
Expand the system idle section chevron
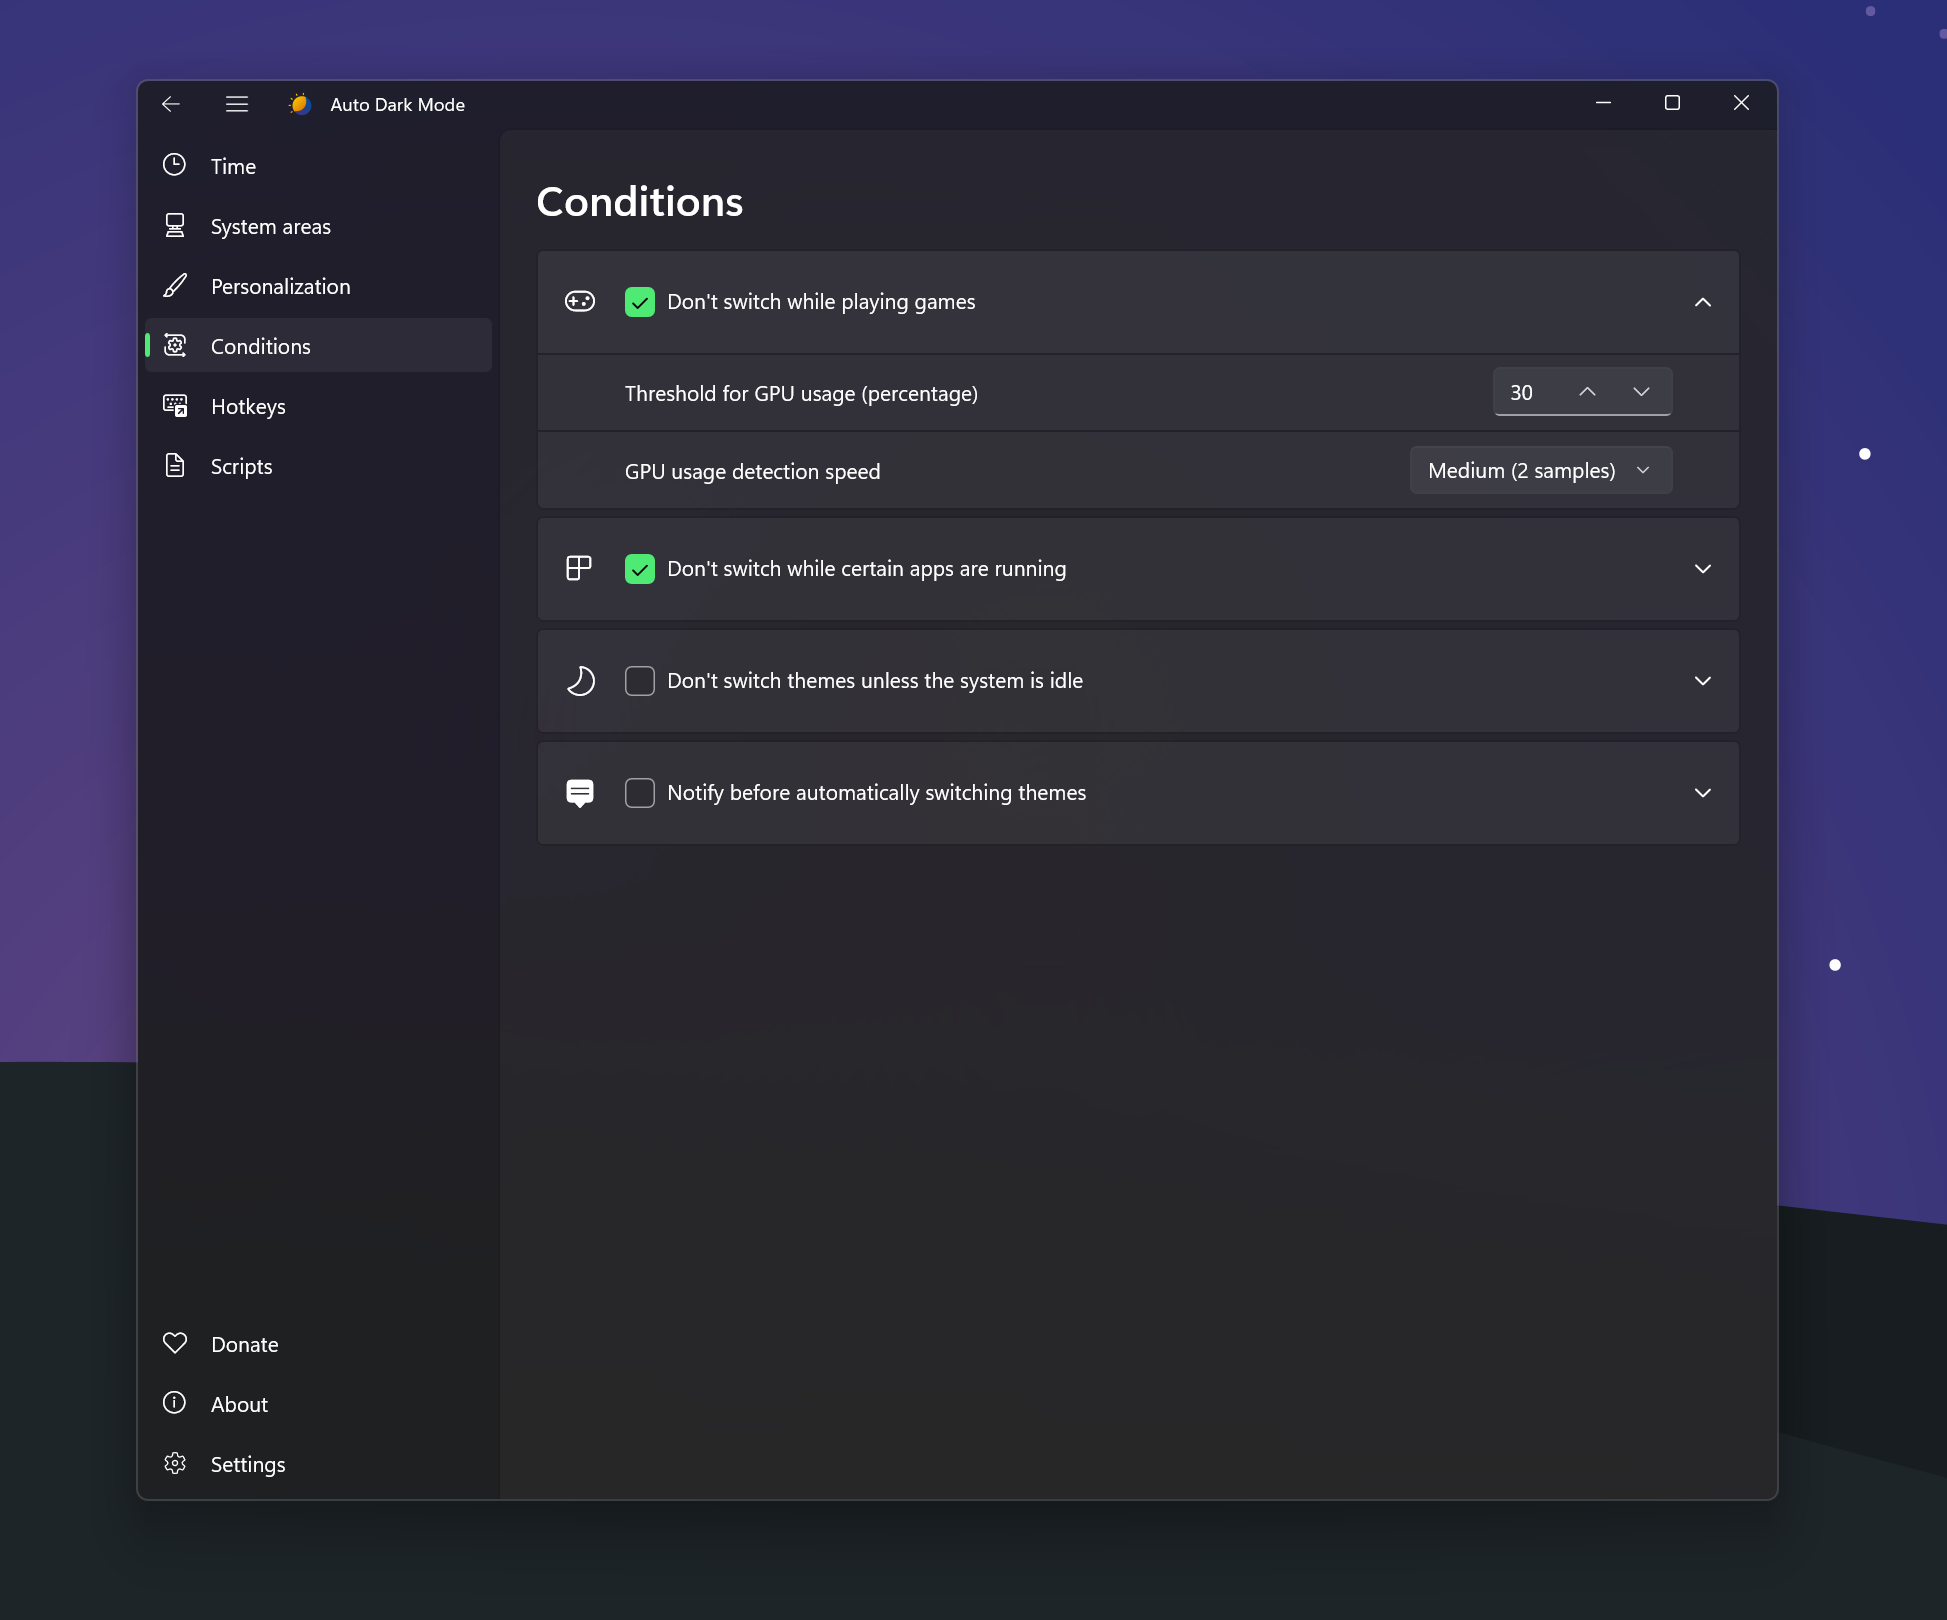(x=1703, y=681)
